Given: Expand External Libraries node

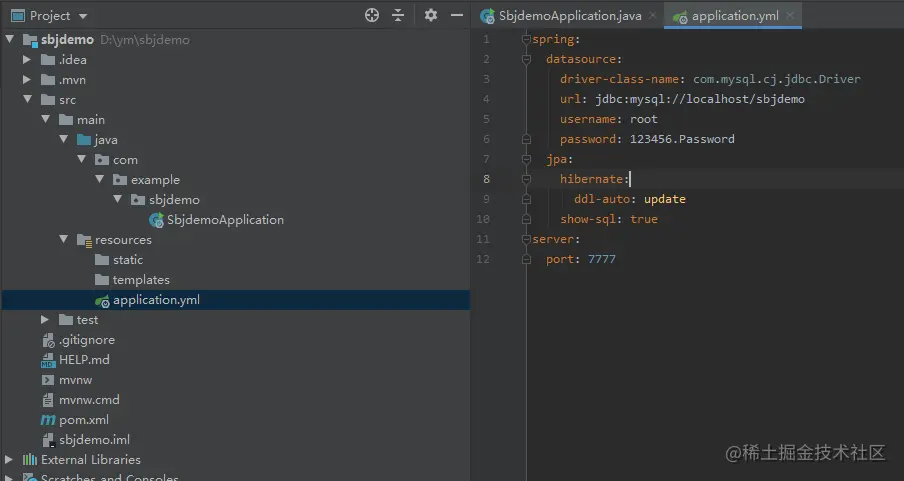Looking at the screenshot, I should click(9, 460).
